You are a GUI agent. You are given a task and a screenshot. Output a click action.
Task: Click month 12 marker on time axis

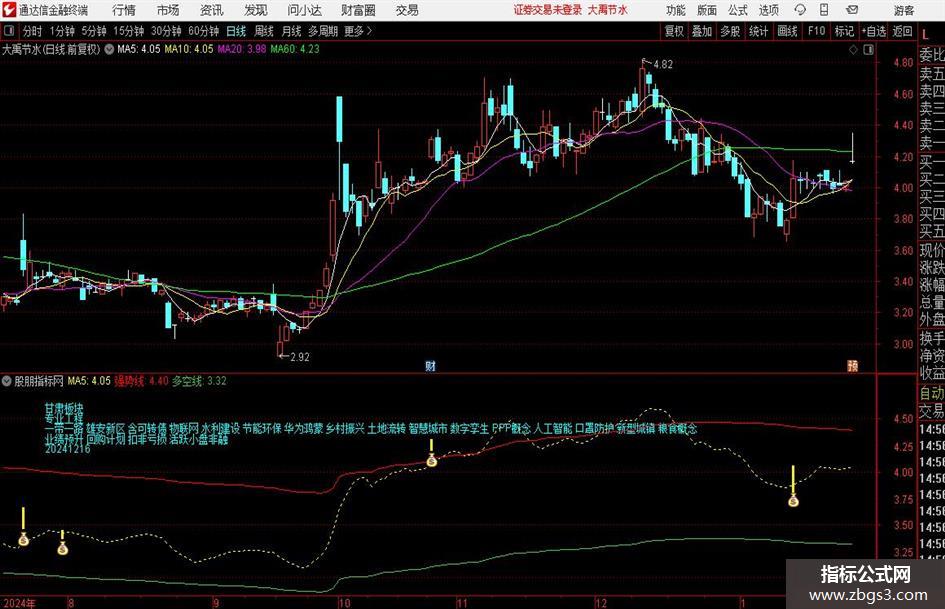601,602
